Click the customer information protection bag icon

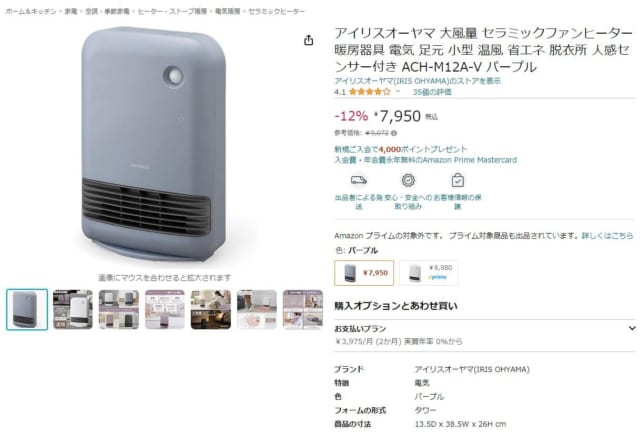[458, 180]
